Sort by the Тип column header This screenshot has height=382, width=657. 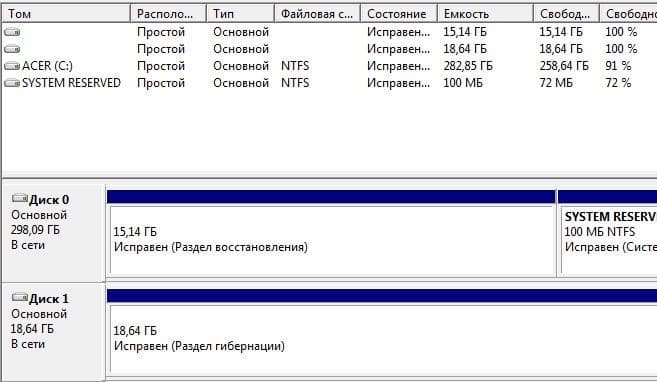tap(241, 14)
